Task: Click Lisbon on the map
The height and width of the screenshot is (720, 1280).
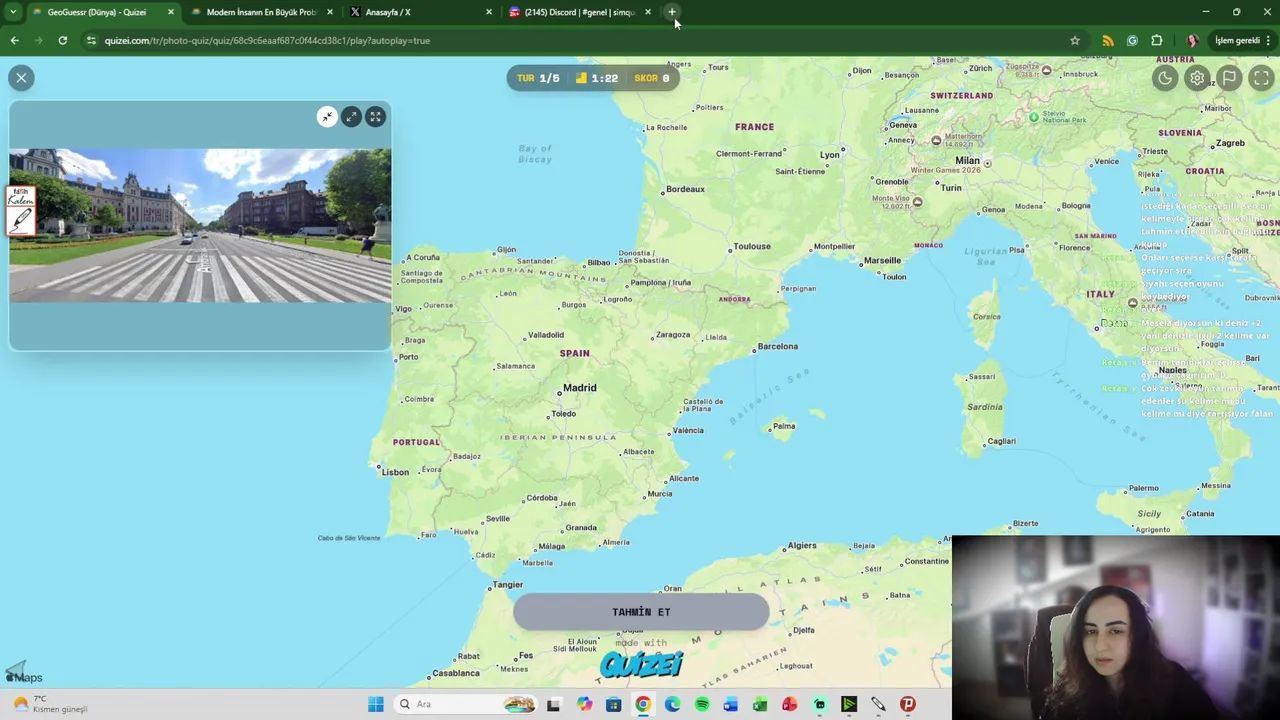Action: coord(395,472)
